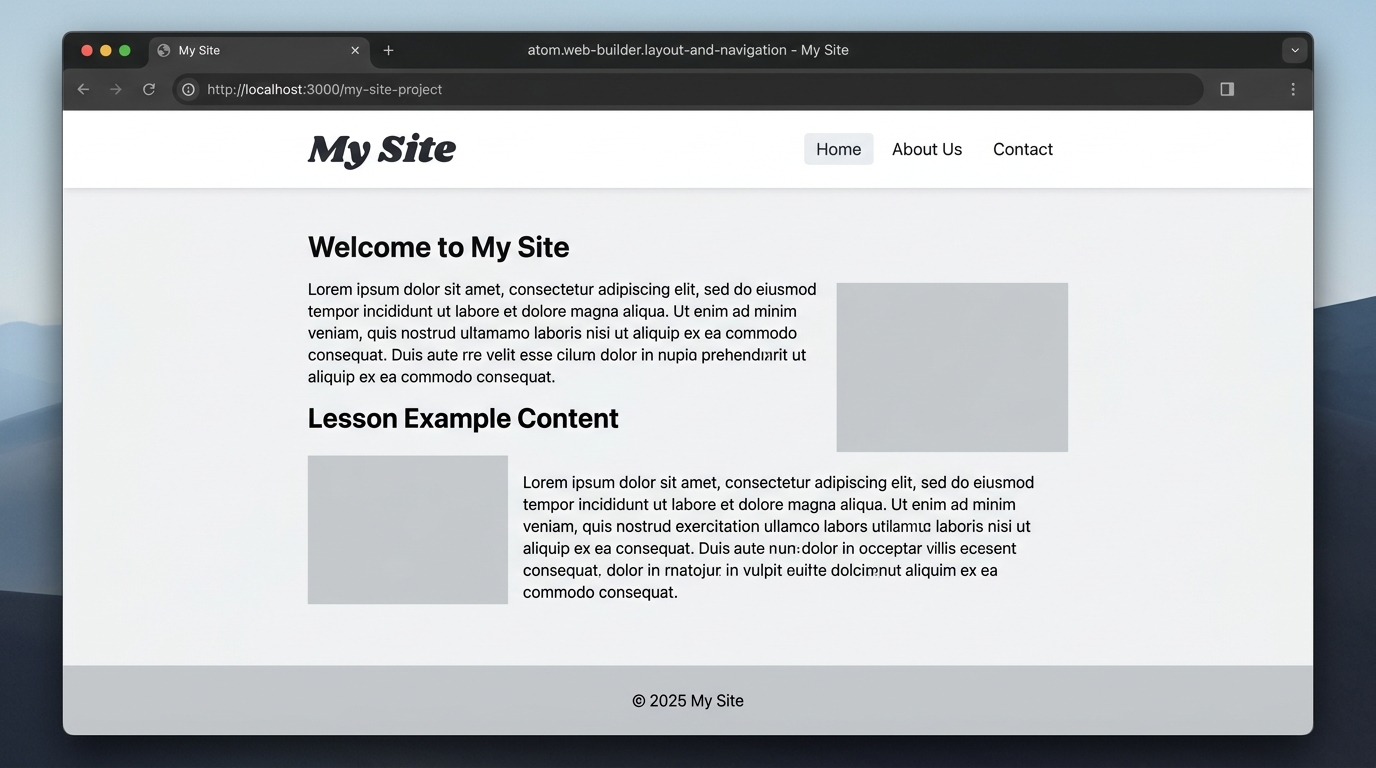This screenshot has width=1376, height=768.
Task: Open the browser side panel icon
Action: [1227, 89]
